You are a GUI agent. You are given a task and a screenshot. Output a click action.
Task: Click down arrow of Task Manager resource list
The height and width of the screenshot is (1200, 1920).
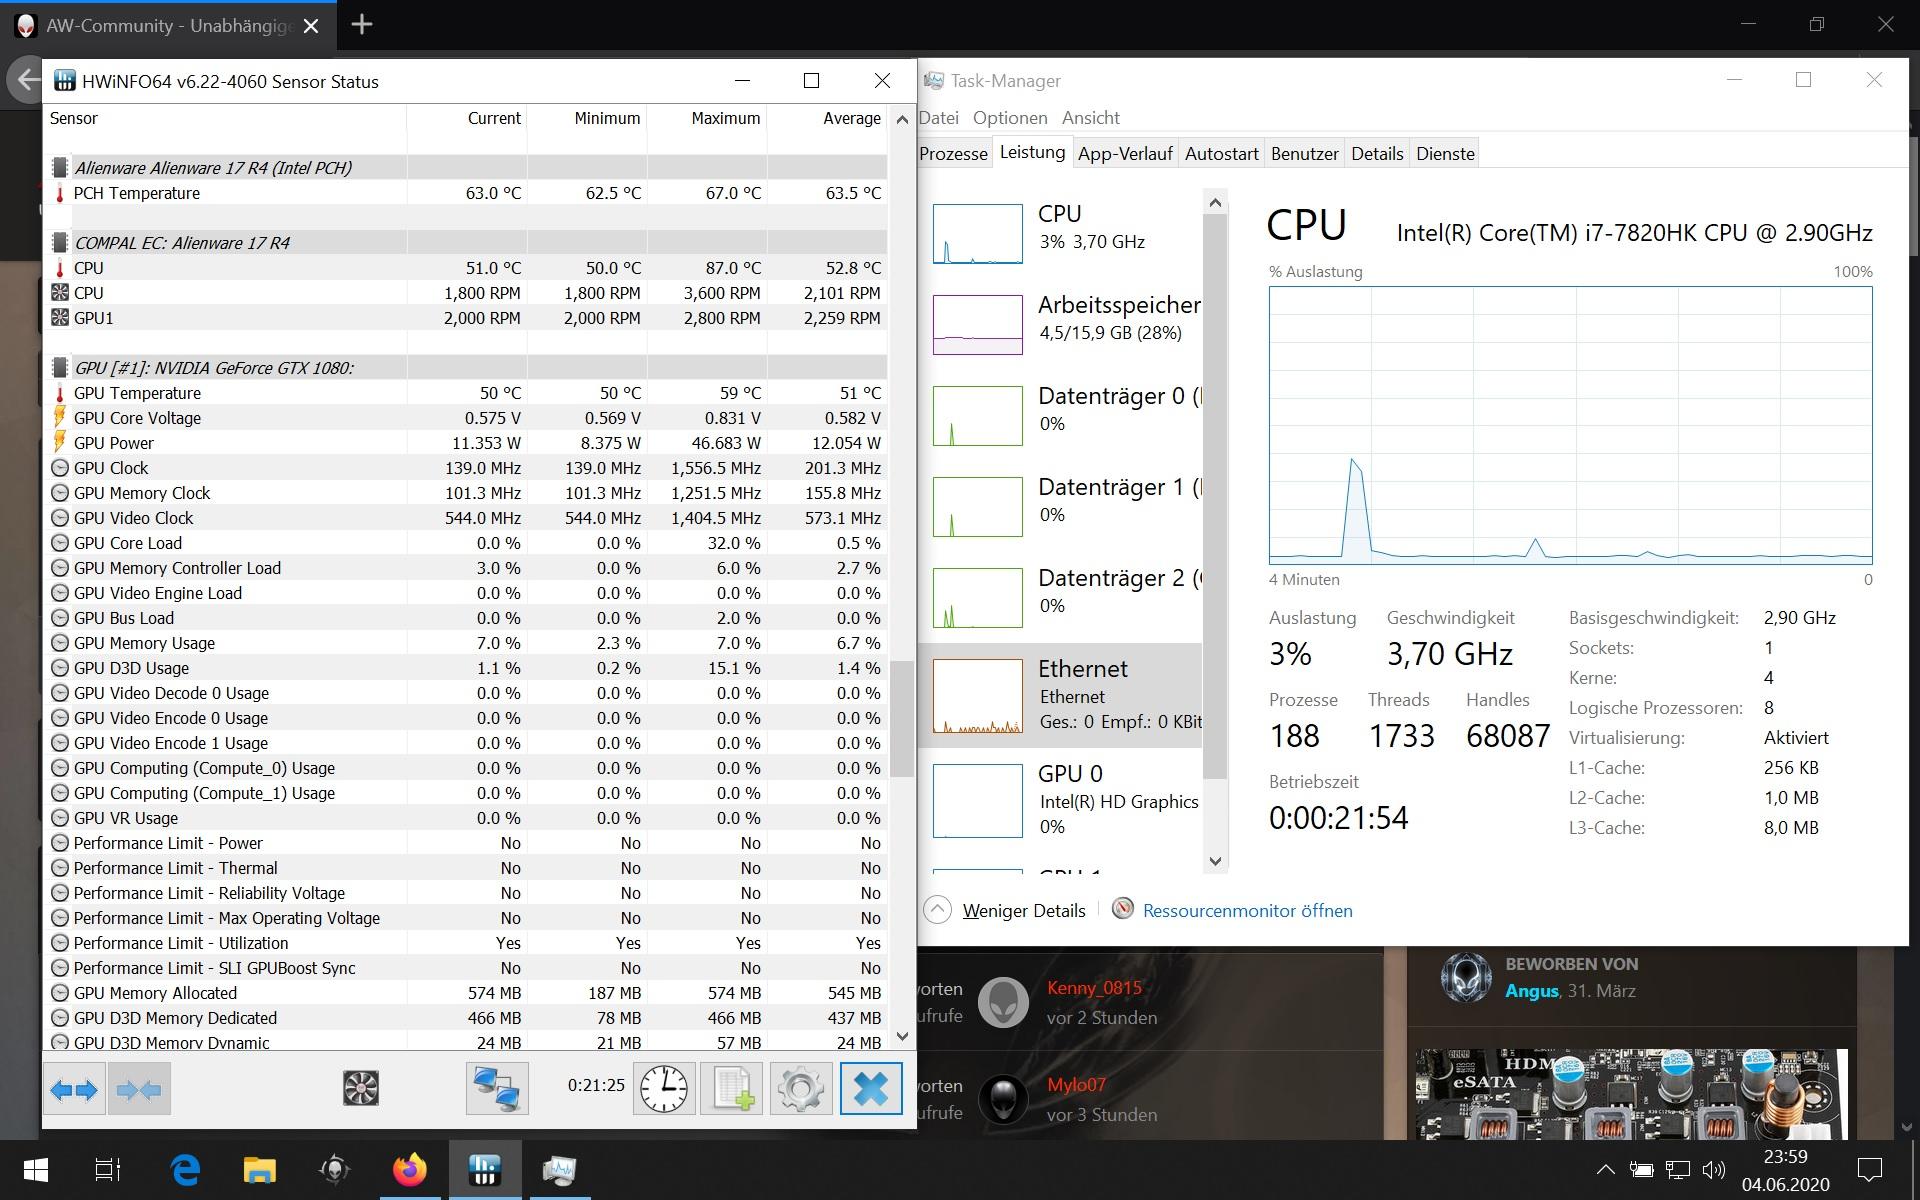(1215, 861)
